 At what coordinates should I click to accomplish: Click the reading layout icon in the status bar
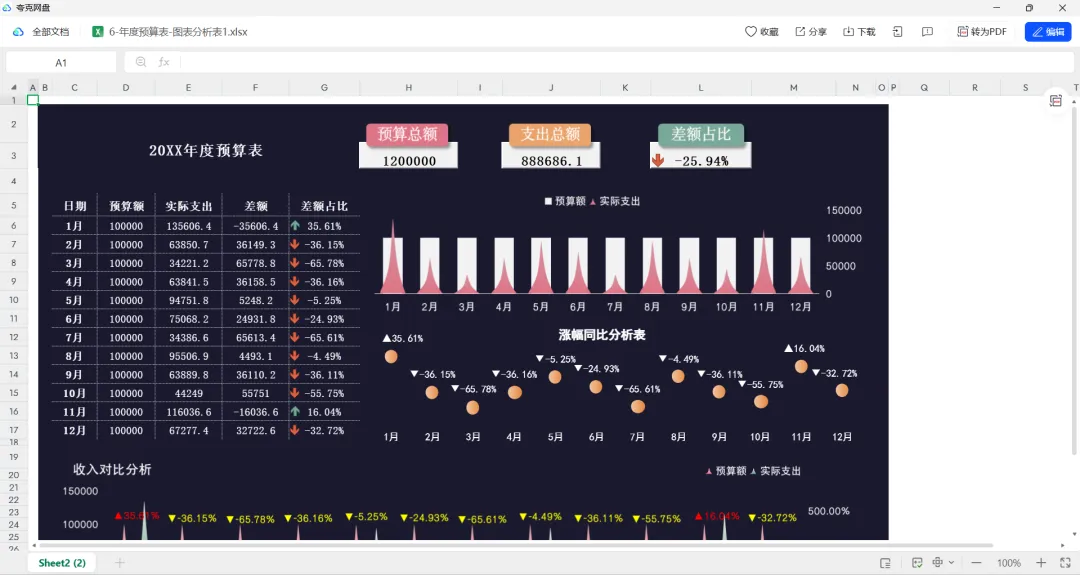pyautogui.click(x=885, y=563)
